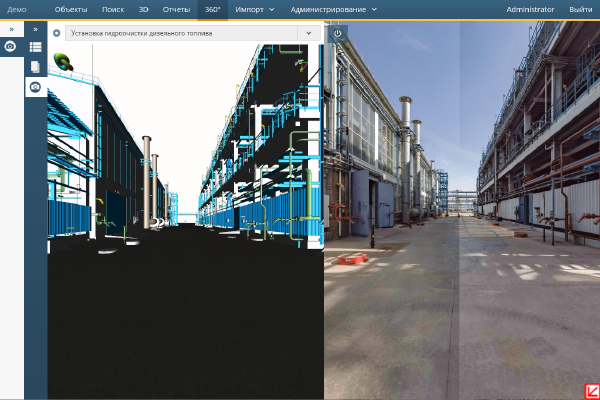Go to the Объекты menu
The height and width of the screenshot is (400, 600).
(x=71, y=9)
